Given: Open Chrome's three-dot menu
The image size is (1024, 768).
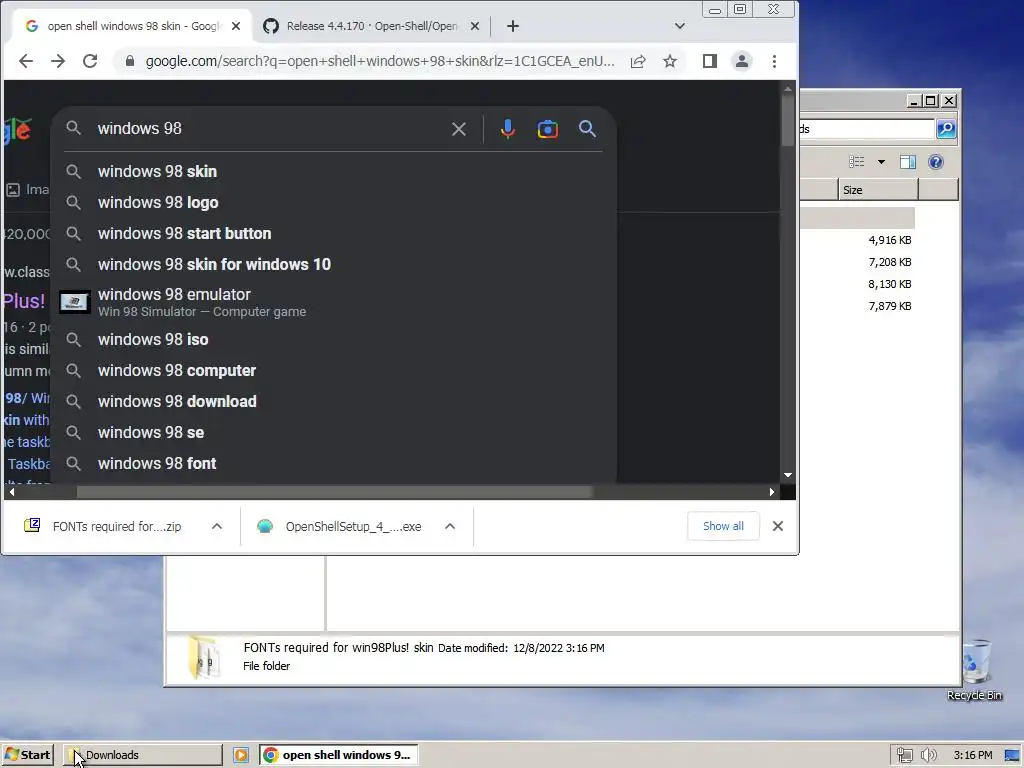Looking at the screenshot, I should (775, 61).
